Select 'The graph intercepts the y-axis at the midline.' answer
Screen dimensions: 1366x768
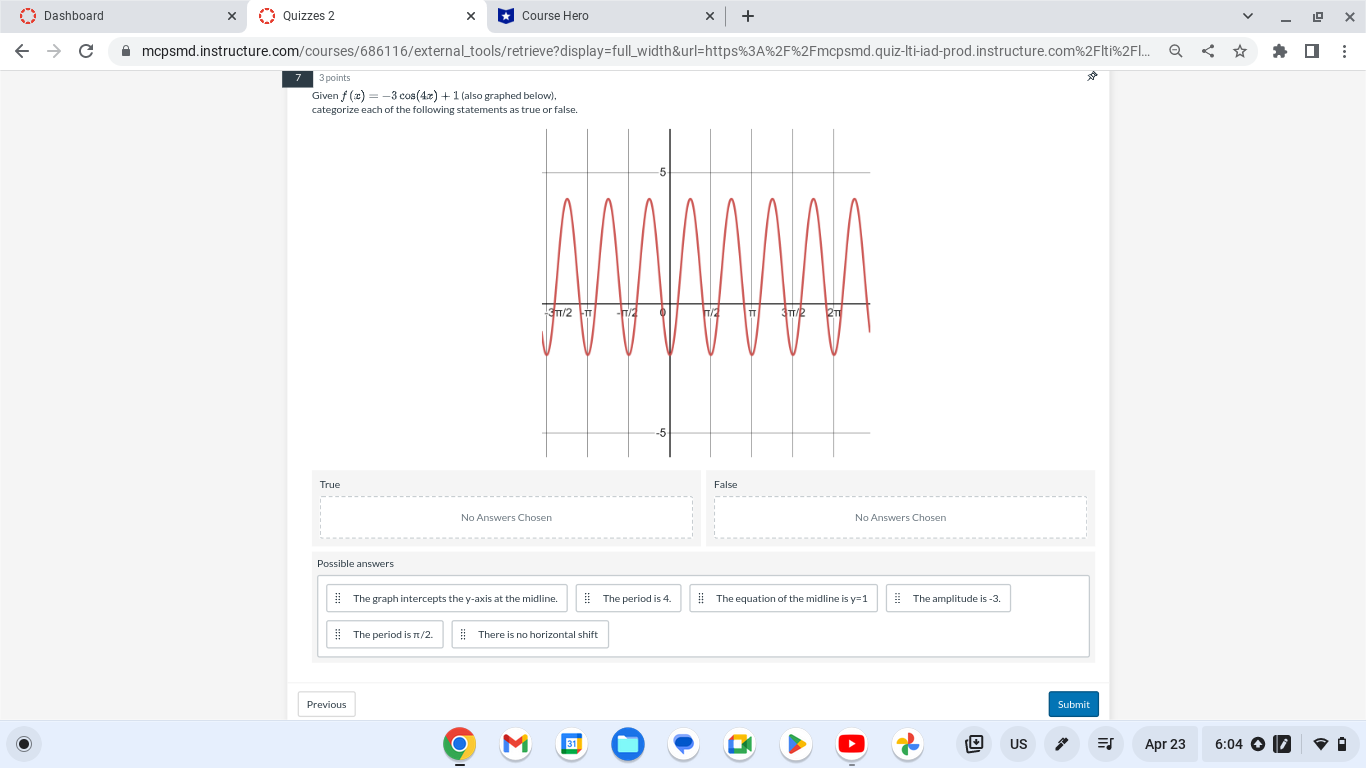(447, 599)
